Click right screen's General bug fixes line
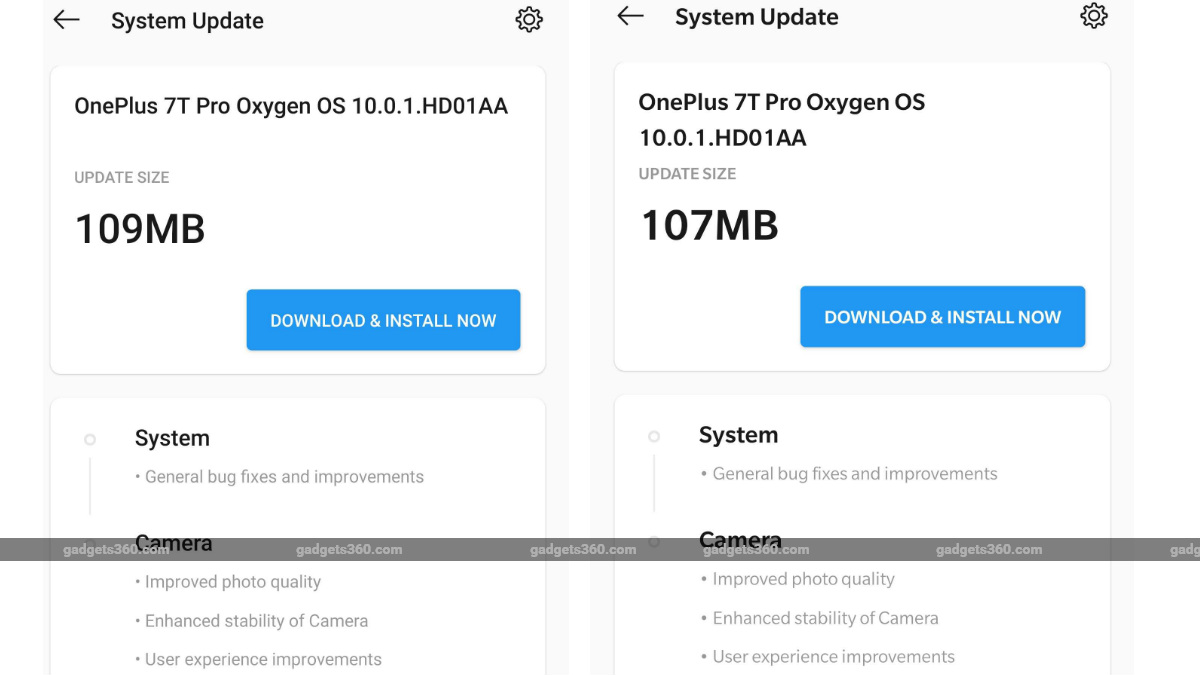The height and width of the screenshot is (675, 1200). 849,474
